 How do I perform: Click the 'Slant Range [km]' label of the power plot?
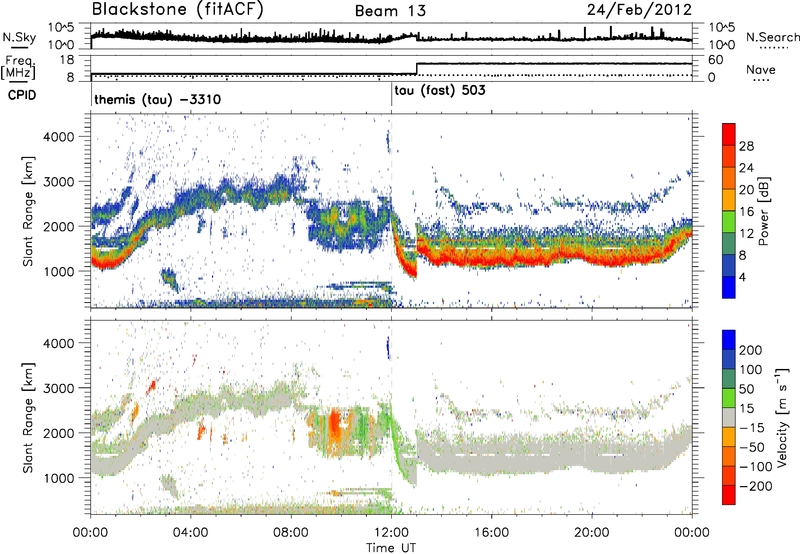pyautogui.click(x=28, y=211)
